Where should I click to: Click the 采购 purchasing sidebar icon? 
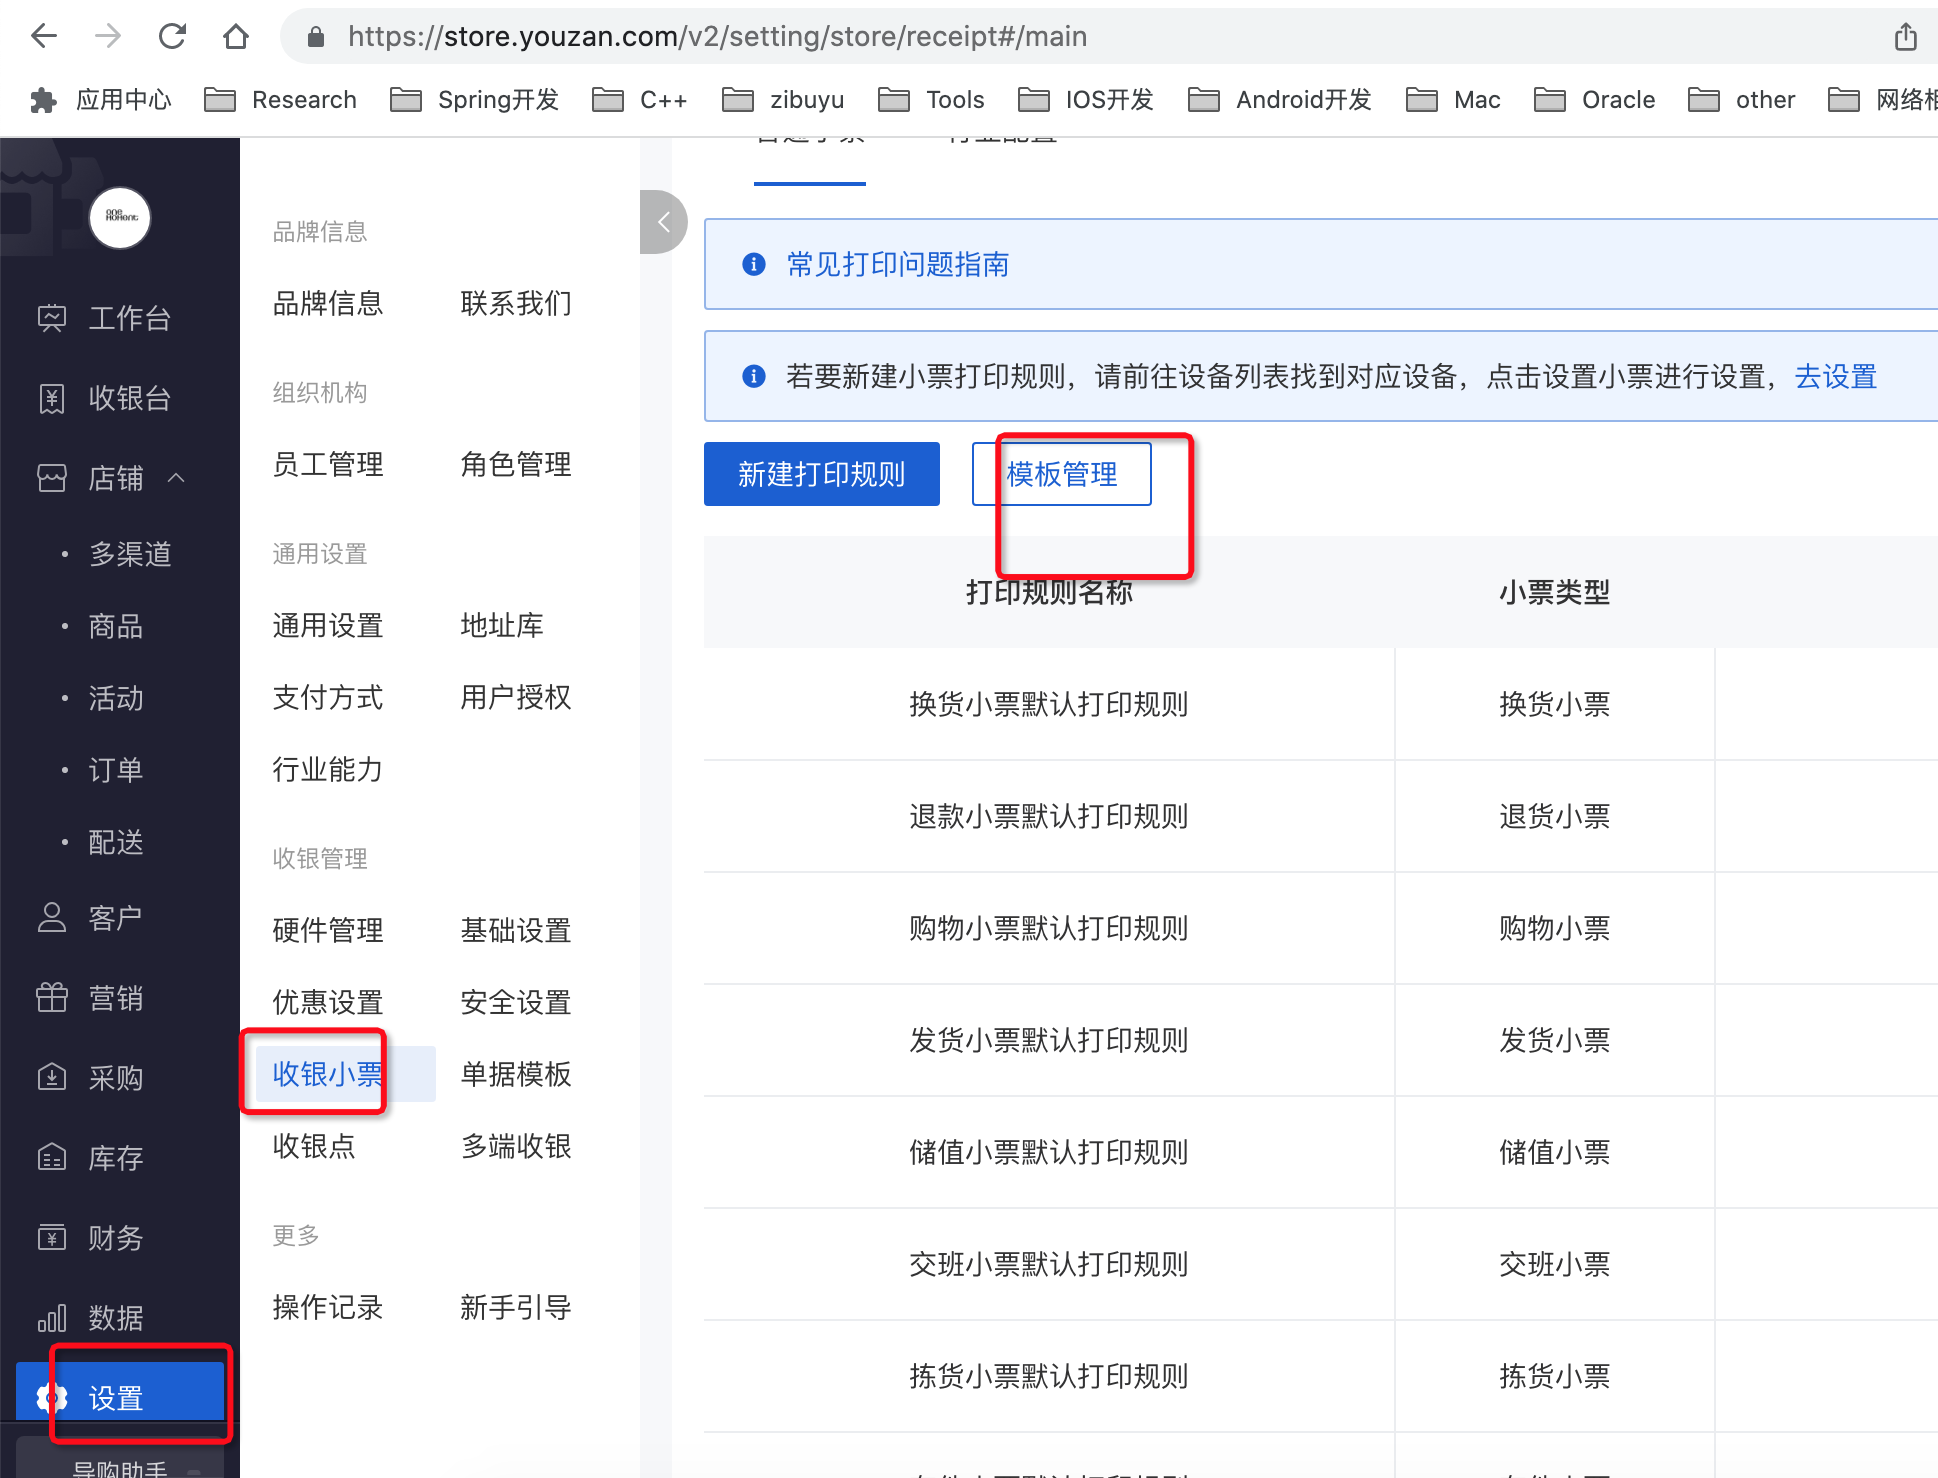point(52,1077)
